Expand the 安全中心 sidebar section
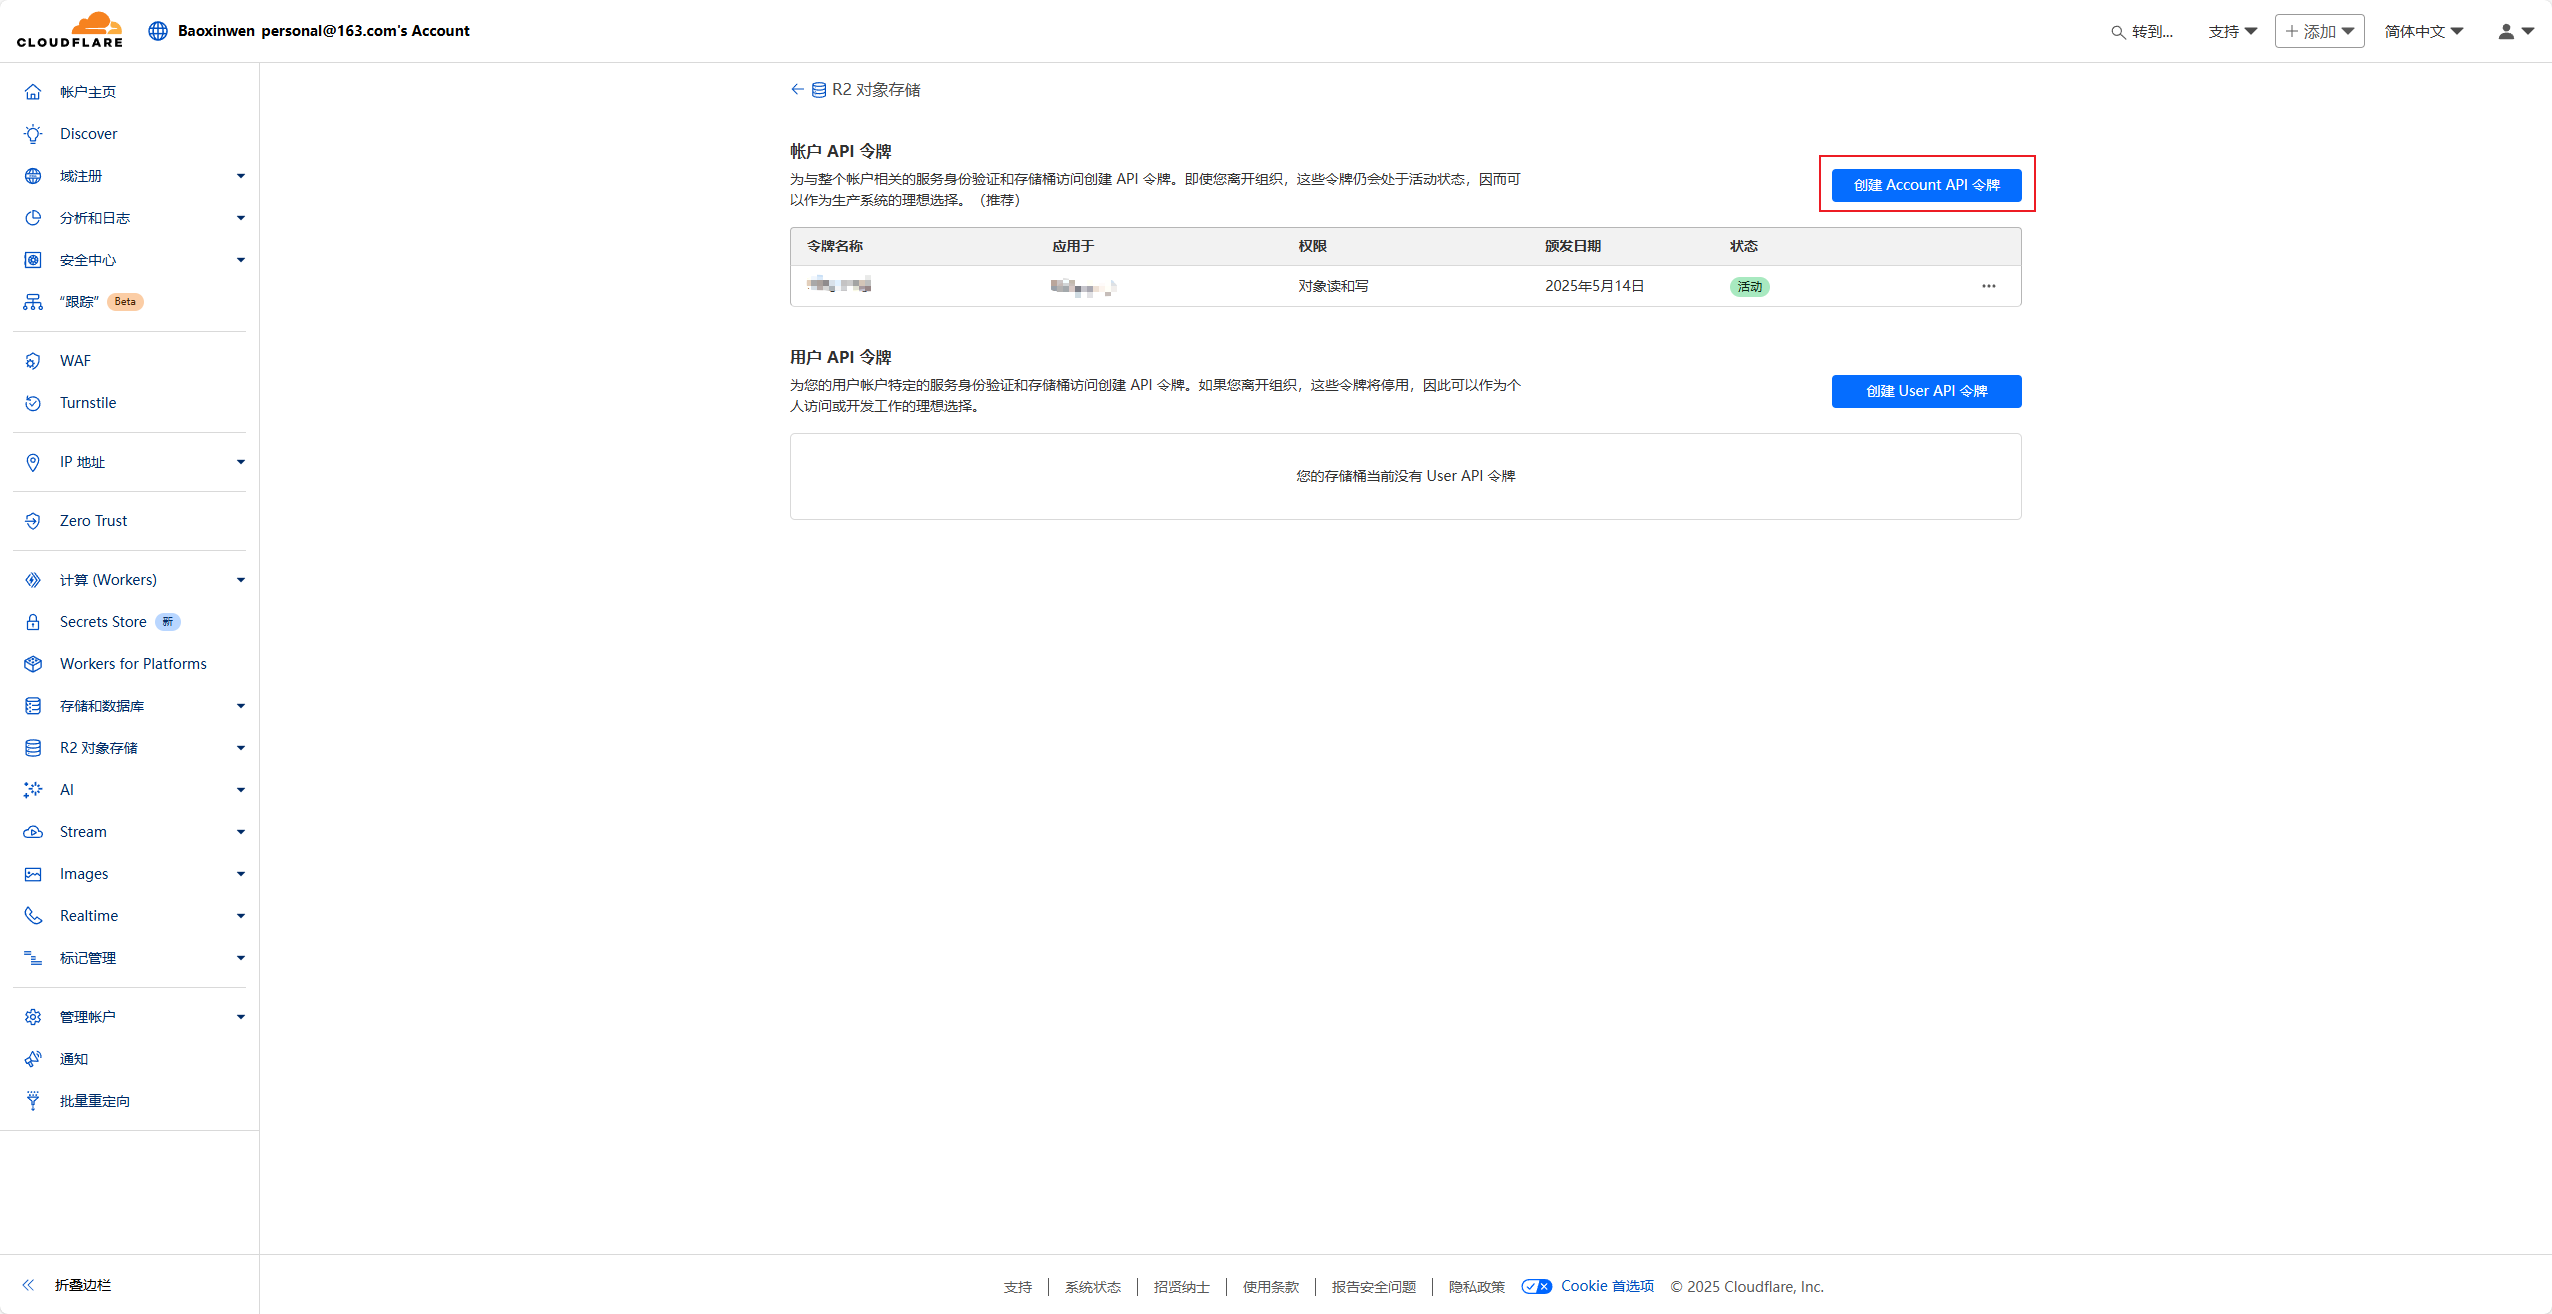 click(x=241, y=260)
